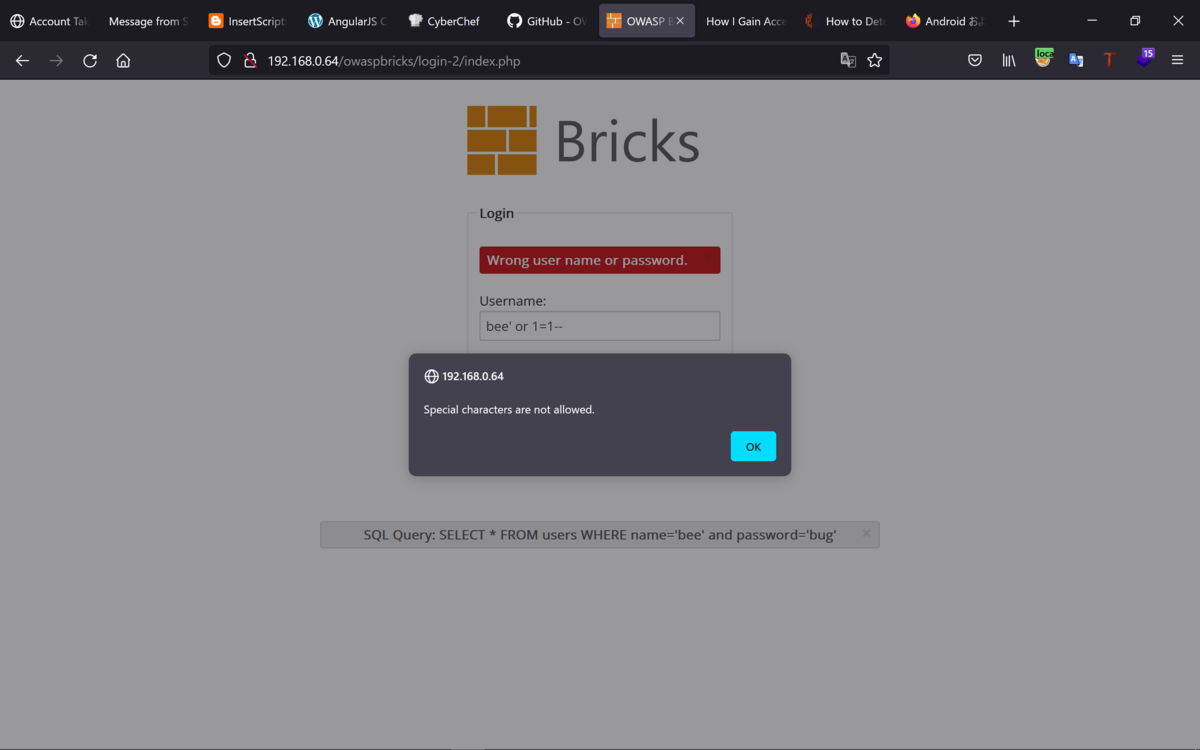The image size is (1200, 750).
Task: Click the Username input field
Action: coord(600,326)
